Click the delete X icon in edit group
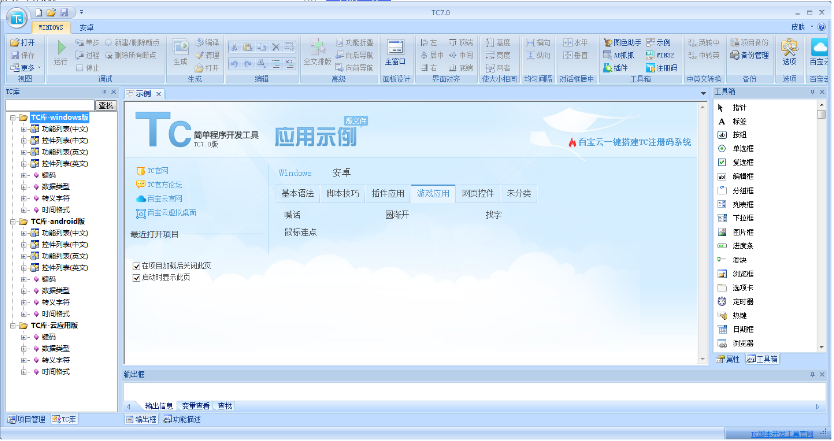This screenshot has width=834, height=441. [x=276, y=47]
